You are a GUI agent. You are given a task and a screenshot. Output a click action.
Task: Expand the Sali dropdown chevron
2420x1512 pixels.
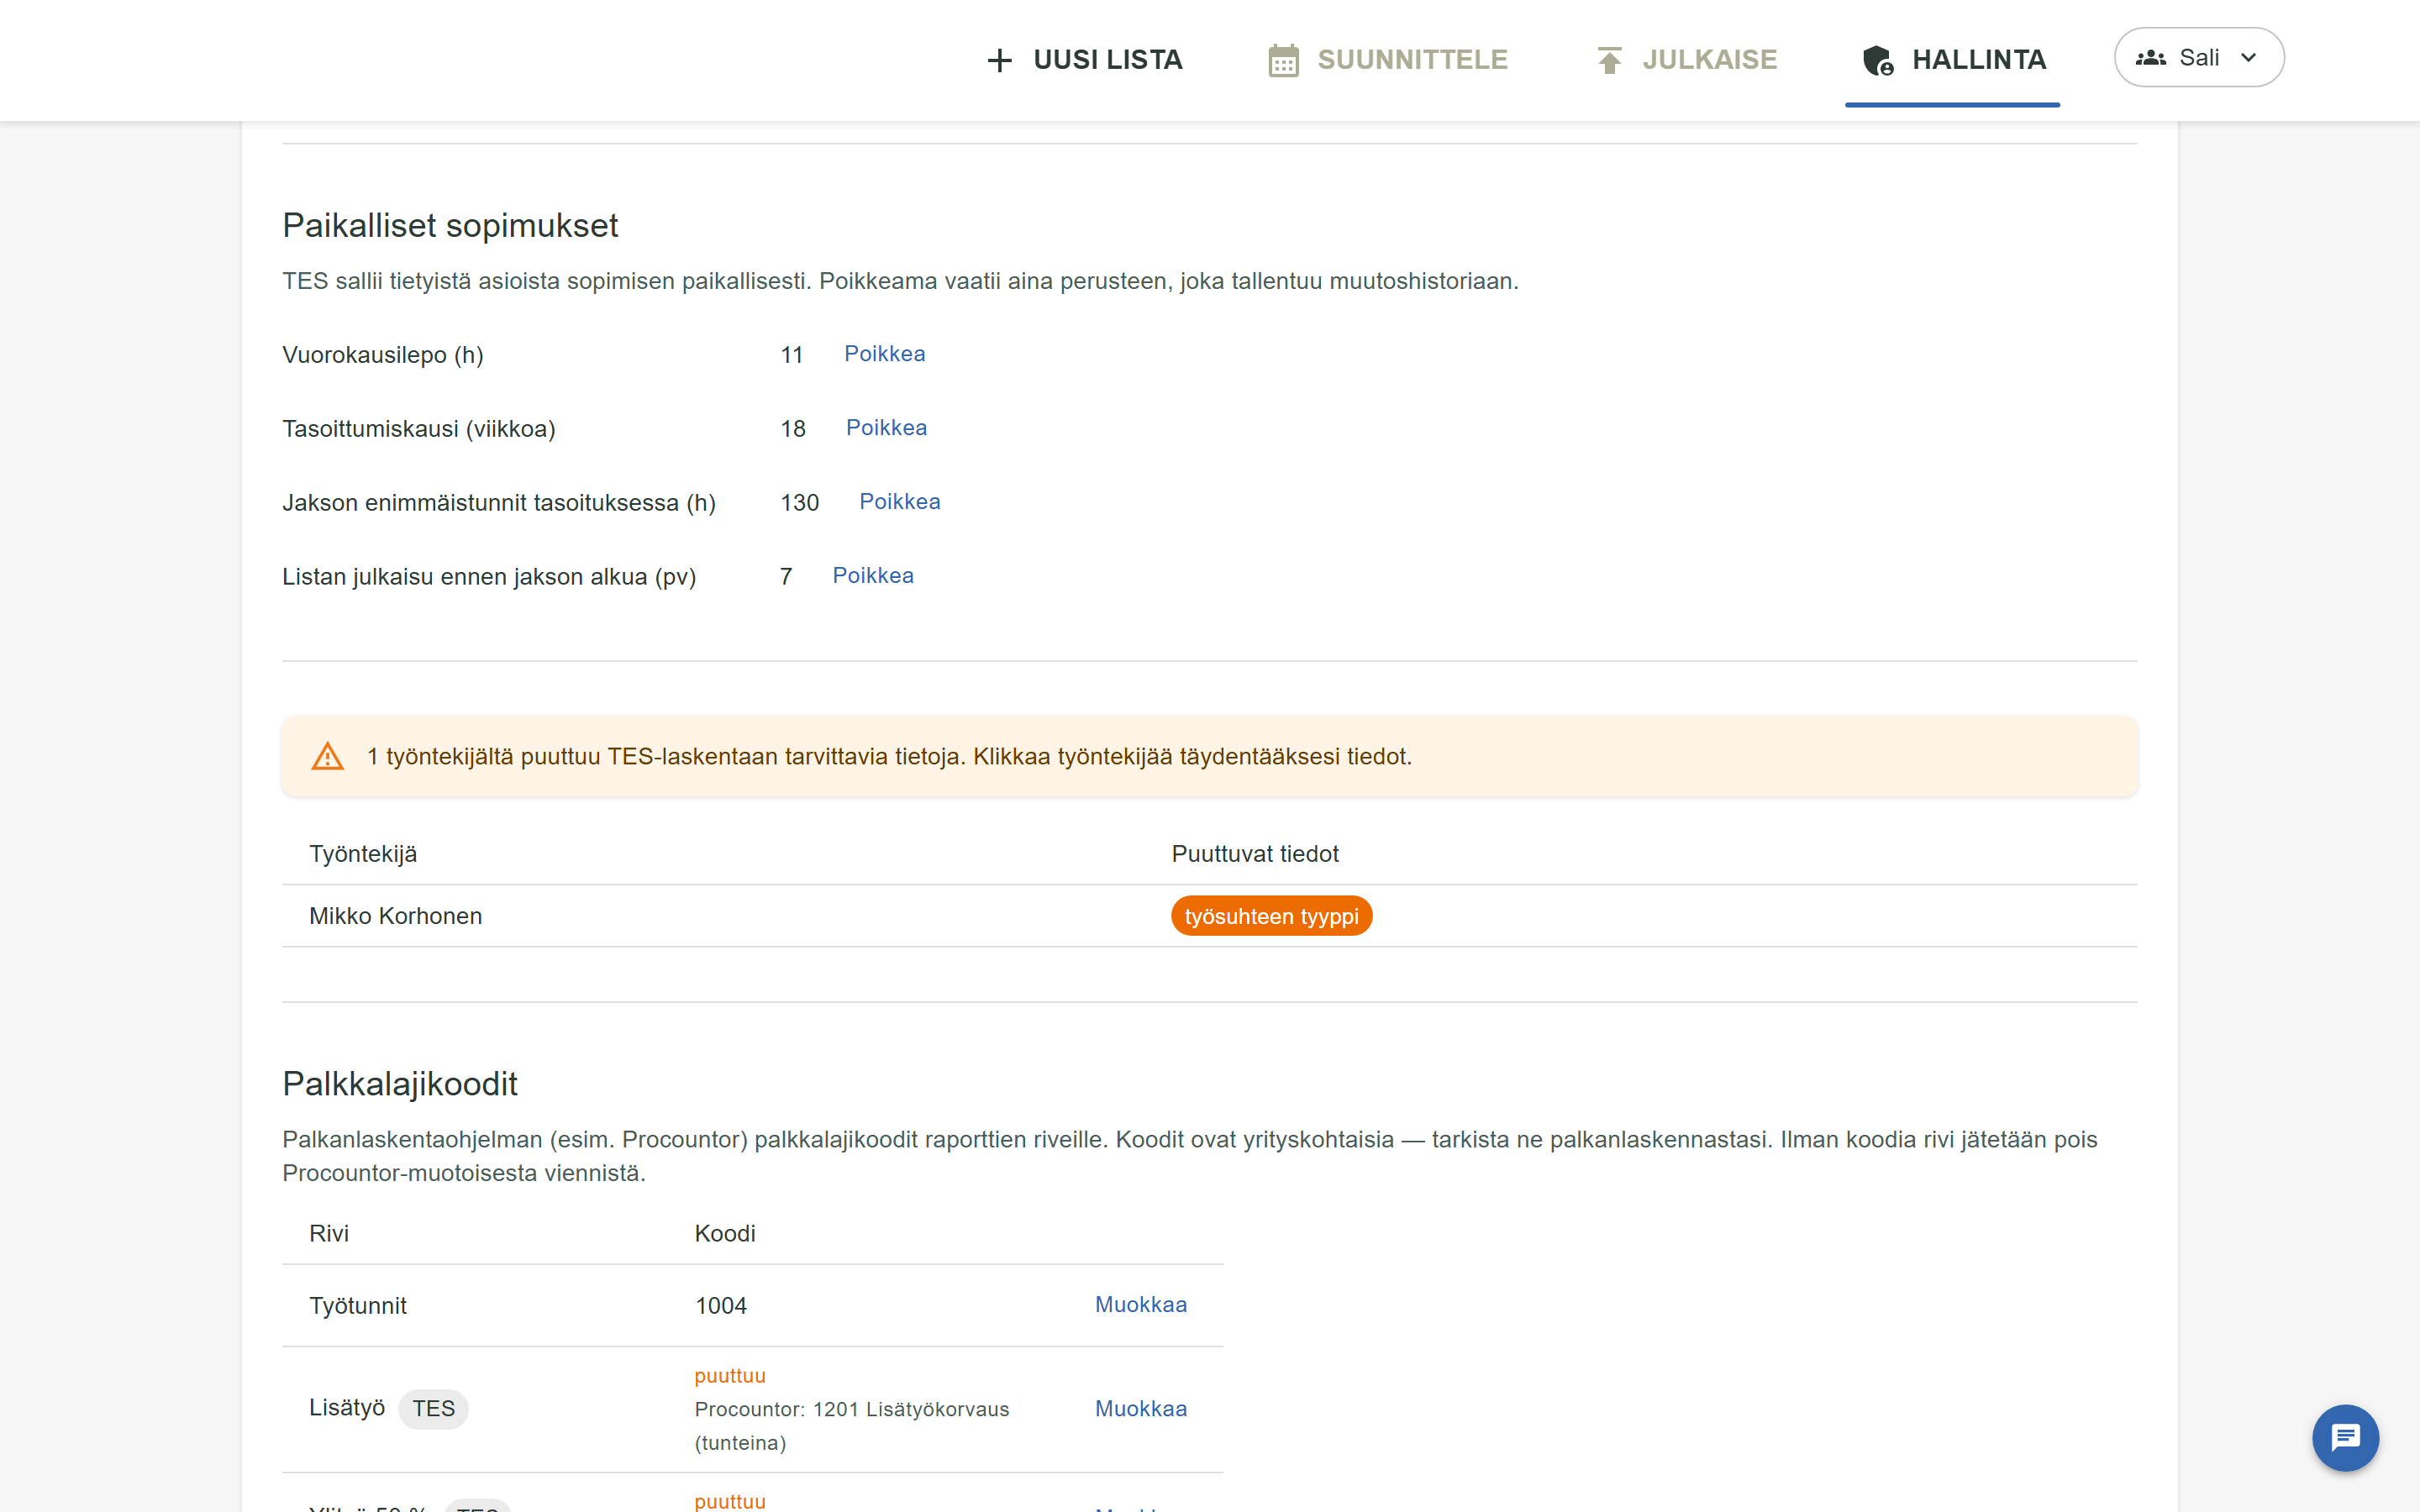pos(2248,58)
